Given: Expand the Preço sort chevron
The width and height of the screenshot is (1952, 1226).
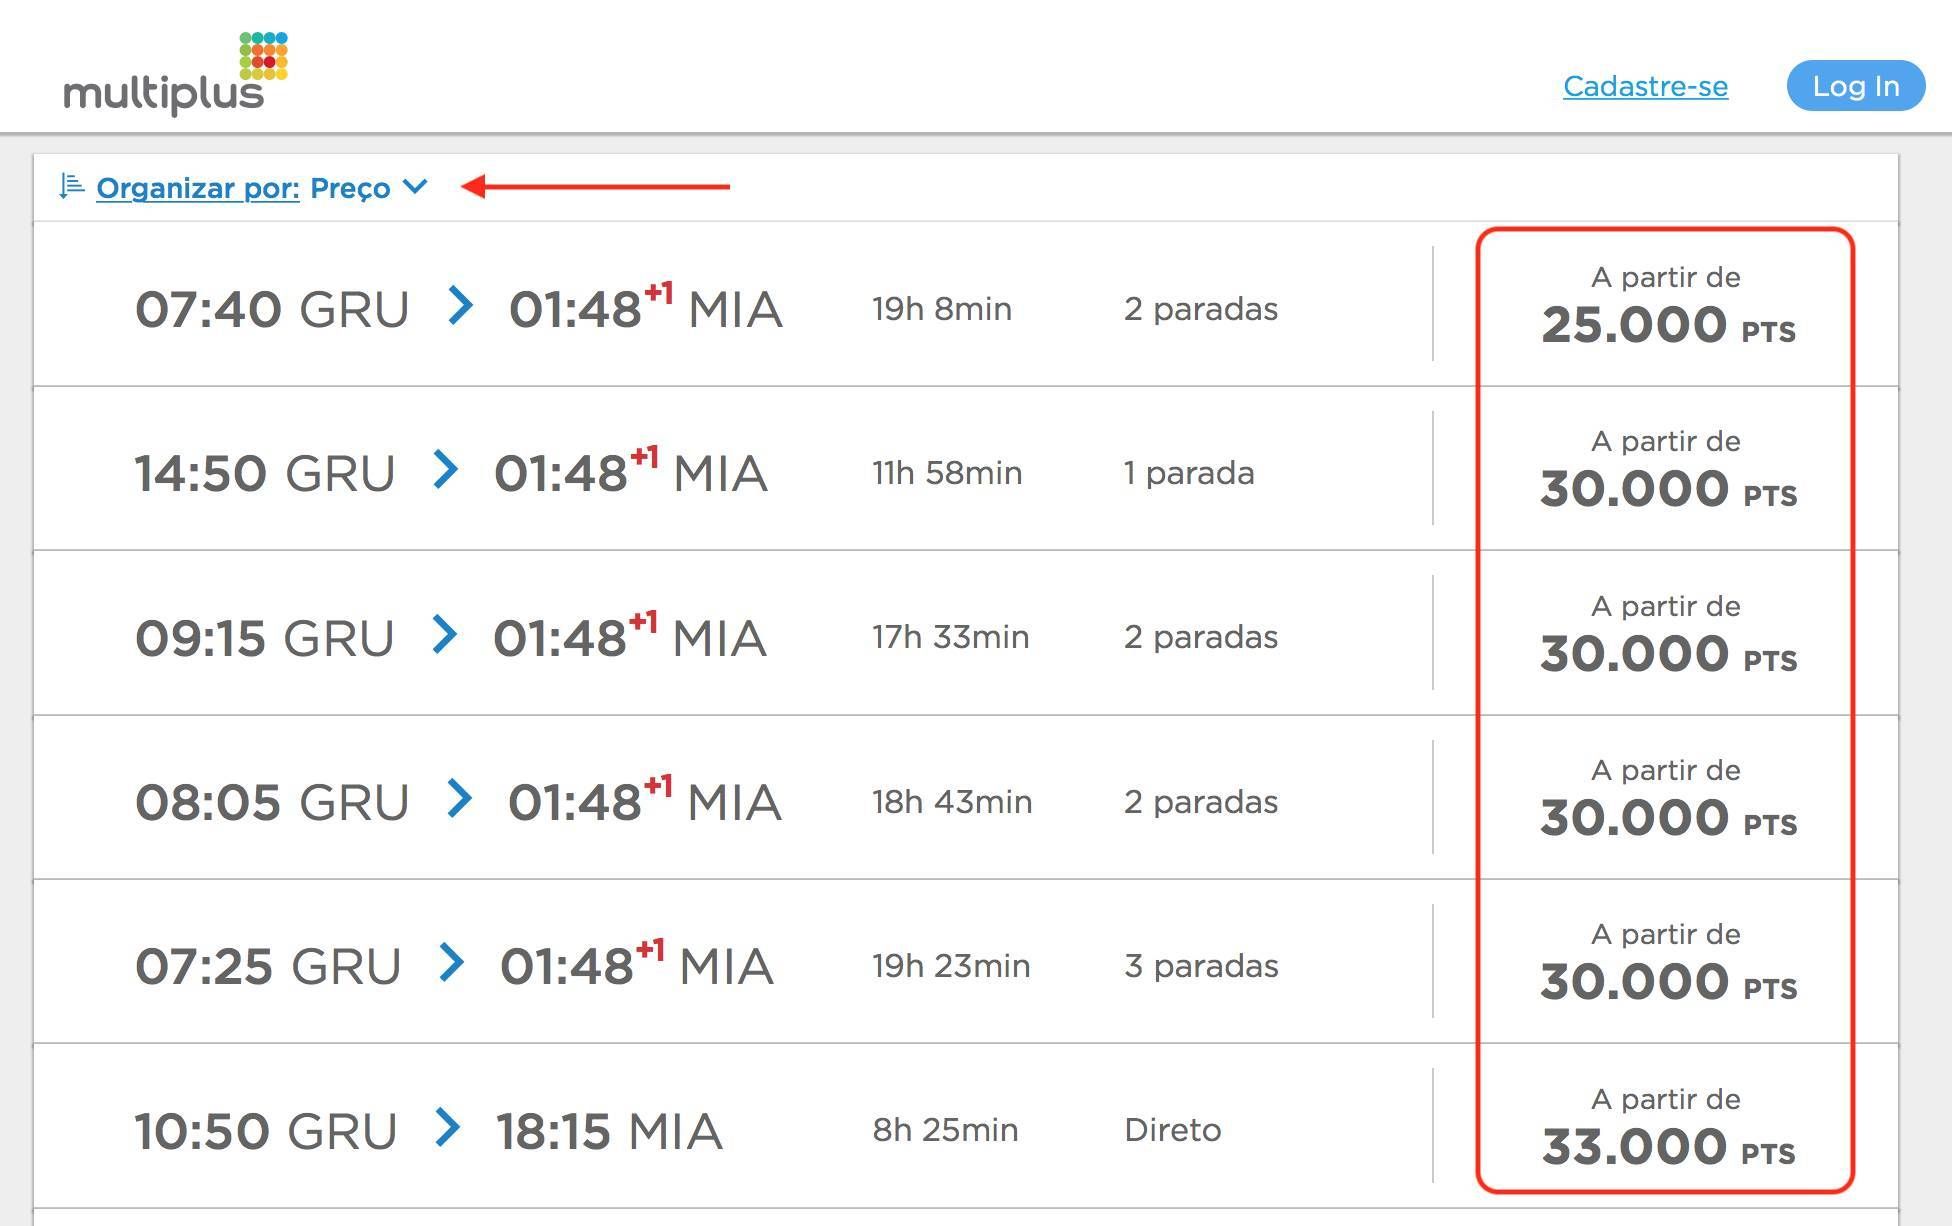Looking at the screenshot, I should 415,187.
